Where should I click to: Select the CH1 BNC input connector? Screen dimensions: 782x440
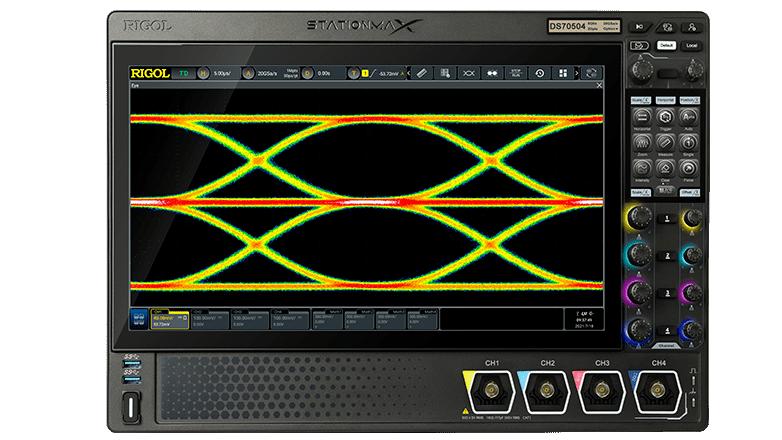(x=491, y=390)
